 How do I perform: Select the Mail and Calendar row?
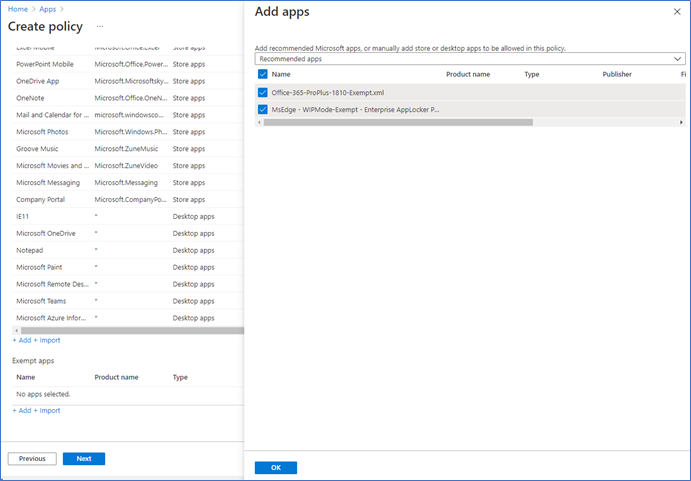pyautogui.click(x=128, y=115)
